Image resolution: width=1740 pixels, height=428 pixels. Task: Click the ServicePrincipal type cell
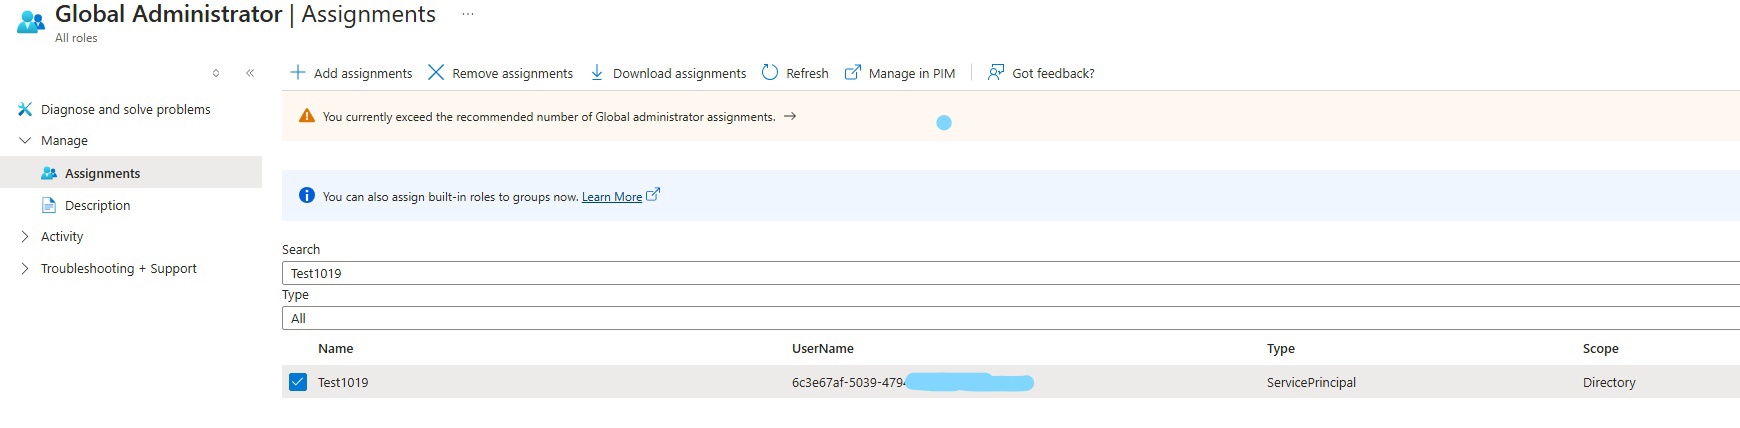(x=1312, y=382)
